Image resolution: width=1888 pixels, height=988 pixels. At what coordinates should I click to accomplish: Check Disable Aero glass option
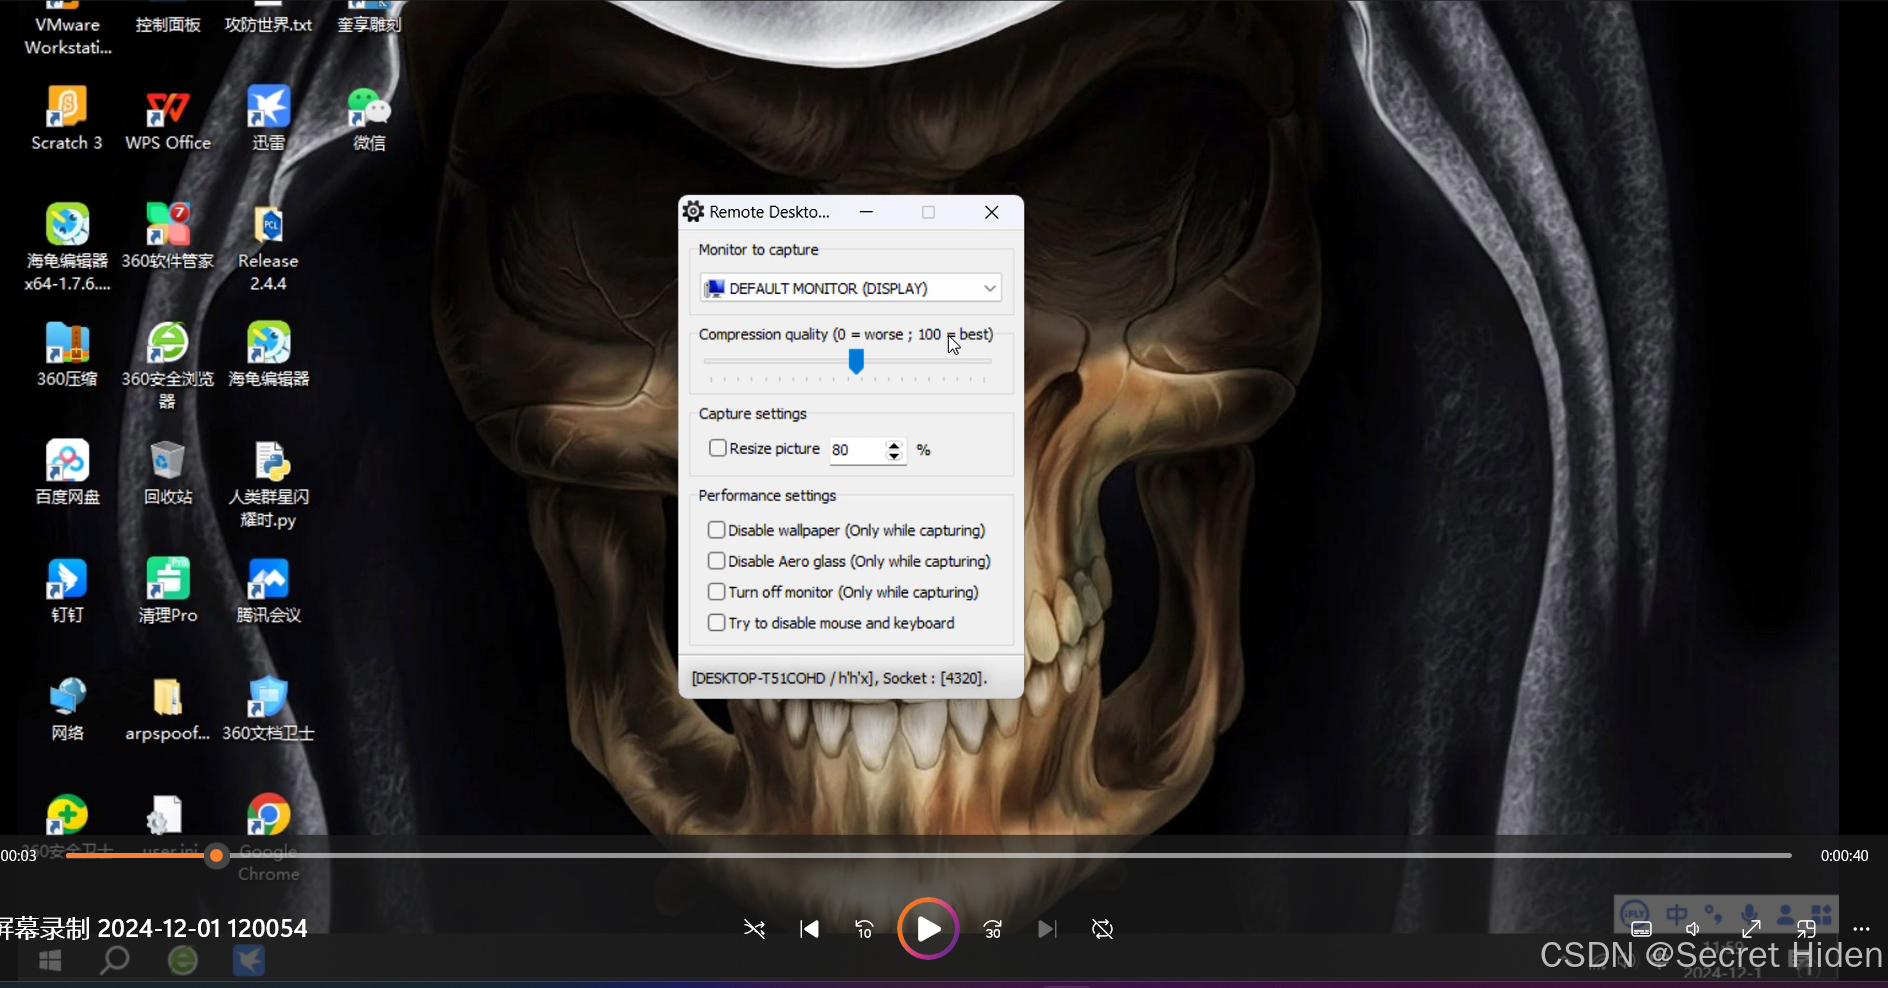tap(716, 561)
